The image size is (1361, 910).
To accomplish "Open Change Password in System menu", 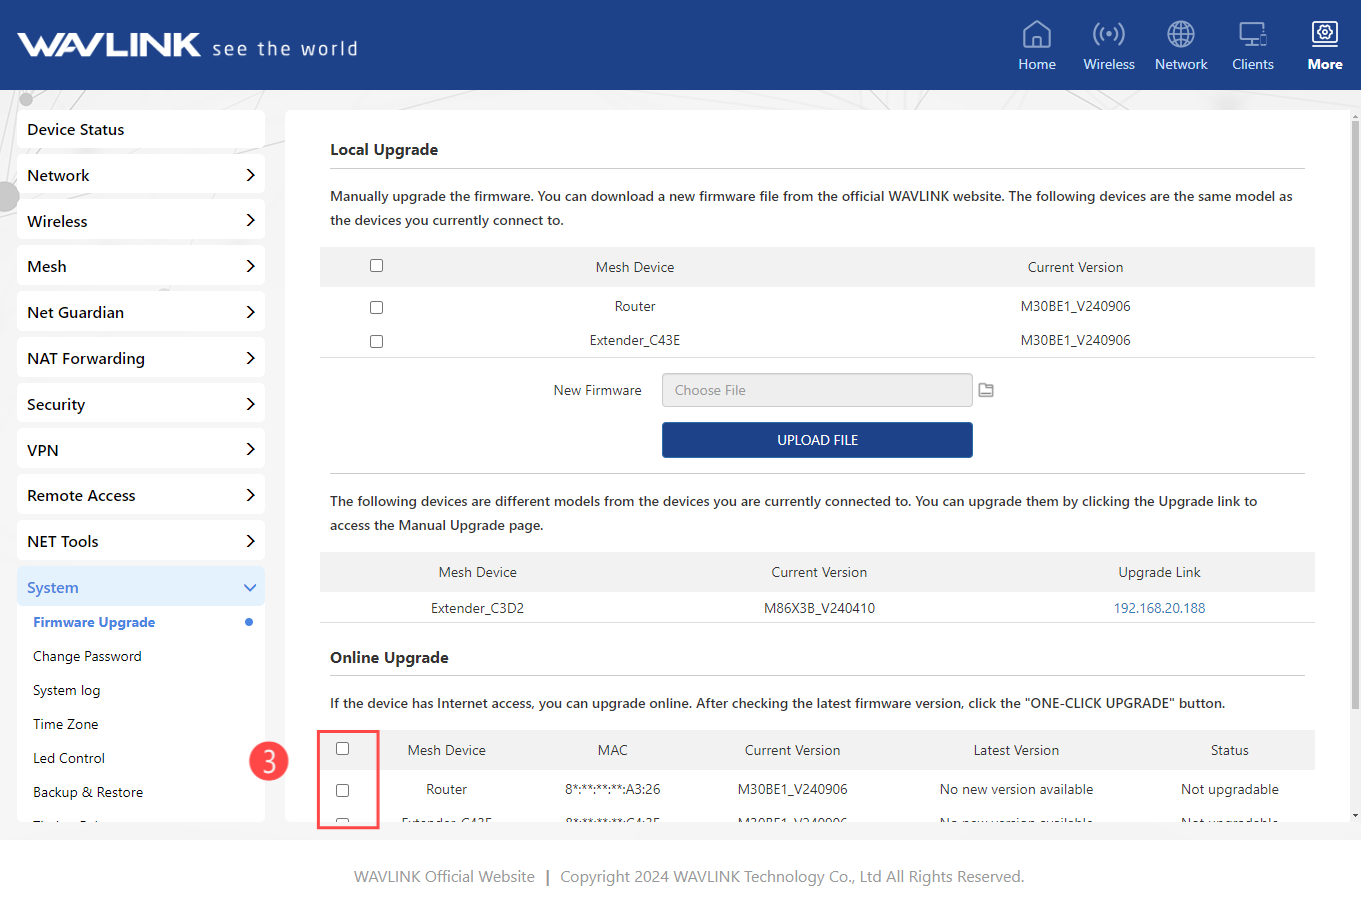I will pyautogui.click(x=87, y=656).
